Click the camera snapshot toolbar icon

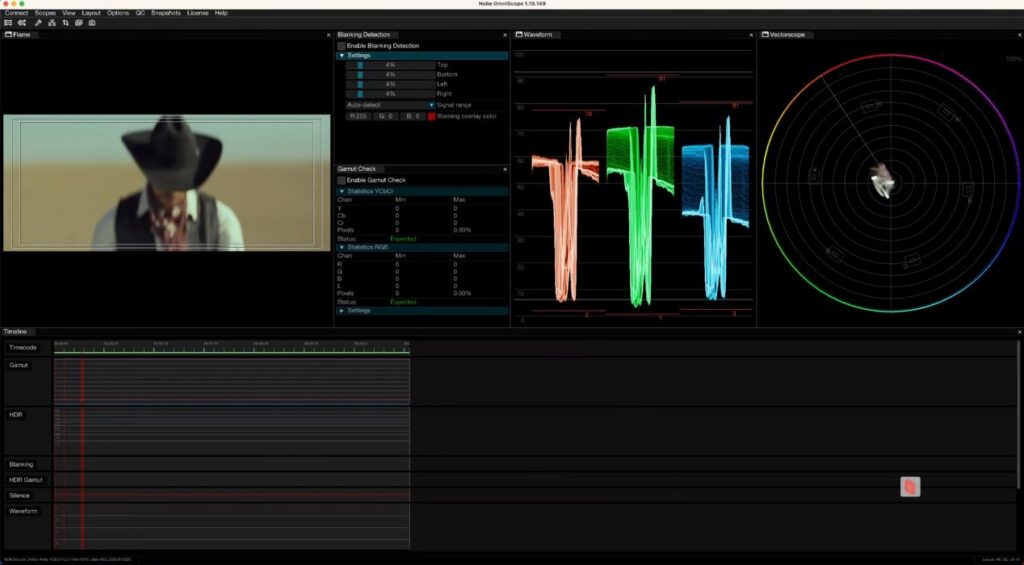pyautogui.click(x=92, y=23)
